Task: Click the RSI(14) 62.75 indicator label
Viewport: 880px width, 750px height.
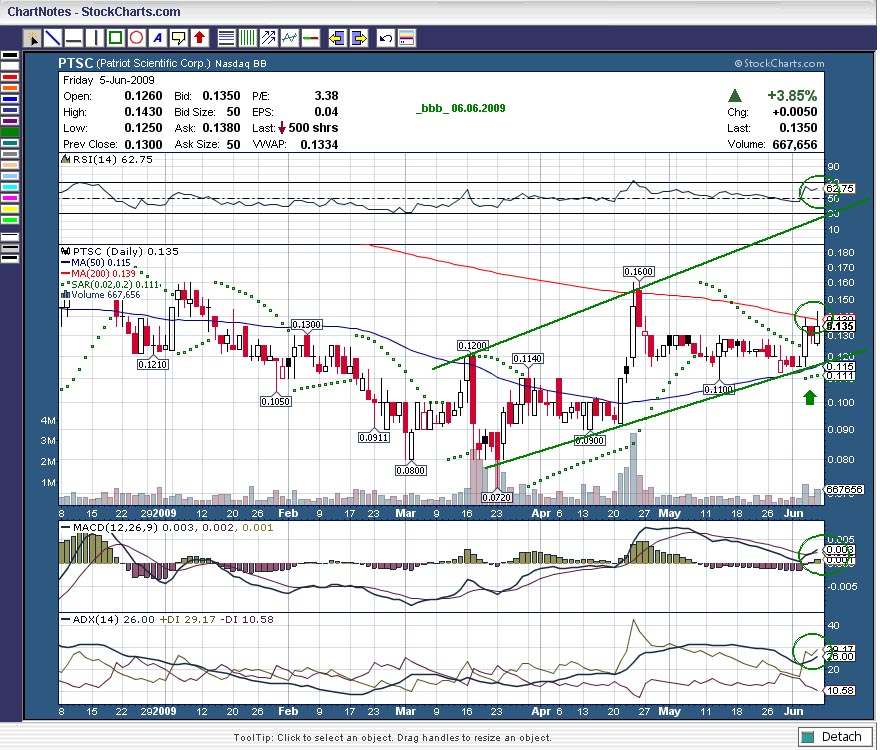Action: [112, 159]
